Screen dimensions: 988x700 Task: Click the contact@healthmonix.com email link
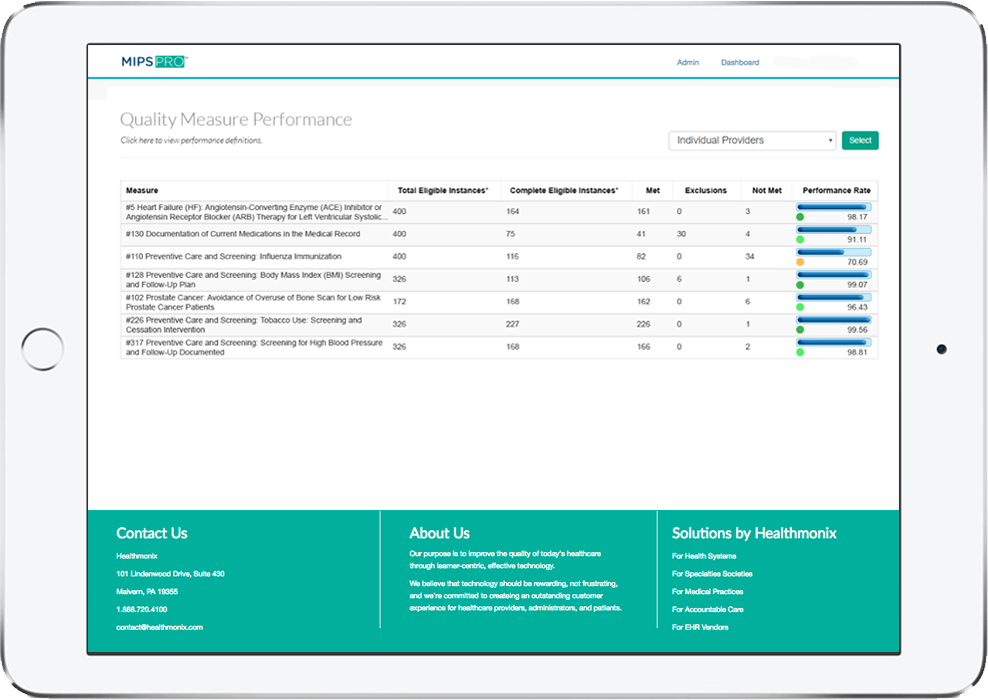[x=159, y=627]
